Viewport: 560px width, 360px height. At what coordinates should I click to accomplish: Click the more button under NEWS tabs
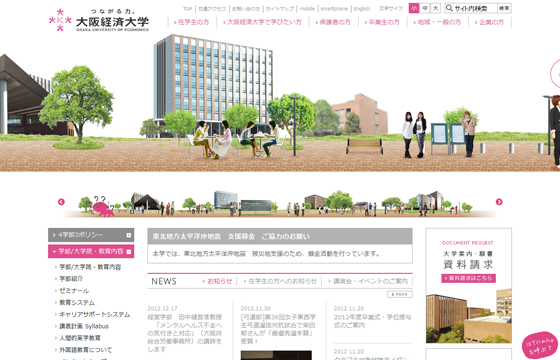(x=400, y=294)
